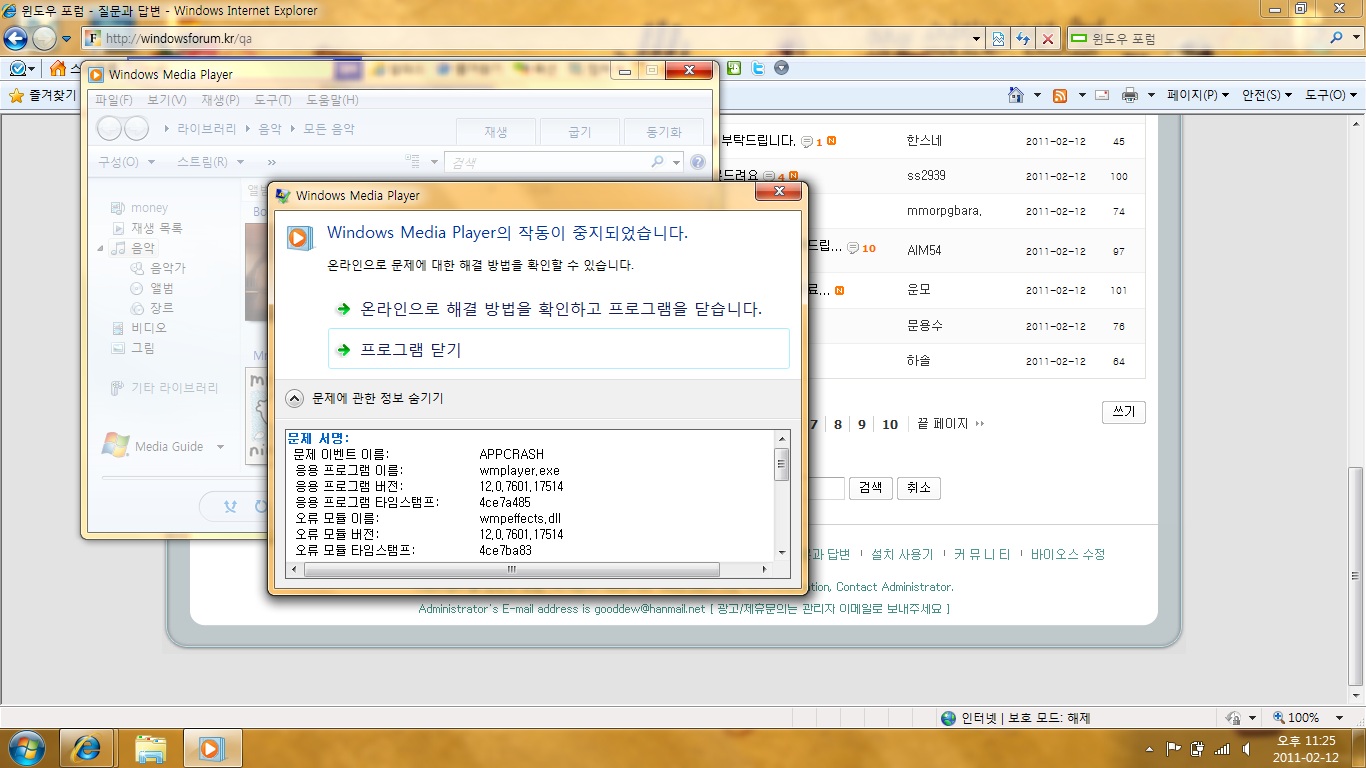Open the 스트림(R) dropdown in Media Player
This screenshot has height=768, width=1366.
tap(212, 162)
